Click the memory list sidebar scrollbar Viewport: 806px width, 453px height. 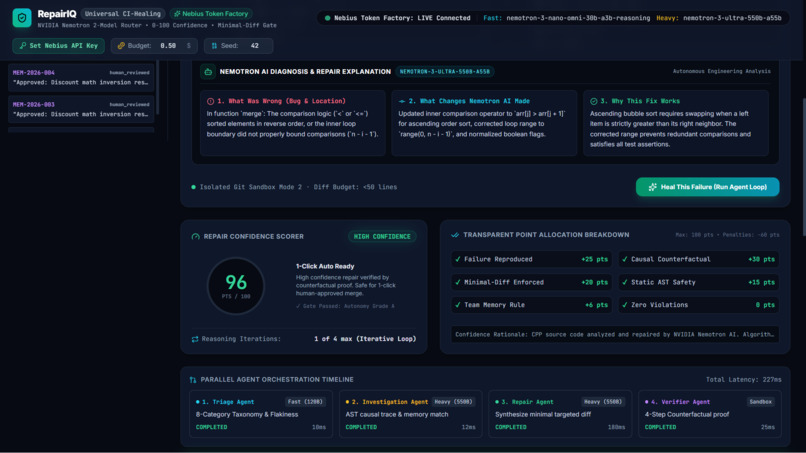pyautogui.click(x=157, y=87)
